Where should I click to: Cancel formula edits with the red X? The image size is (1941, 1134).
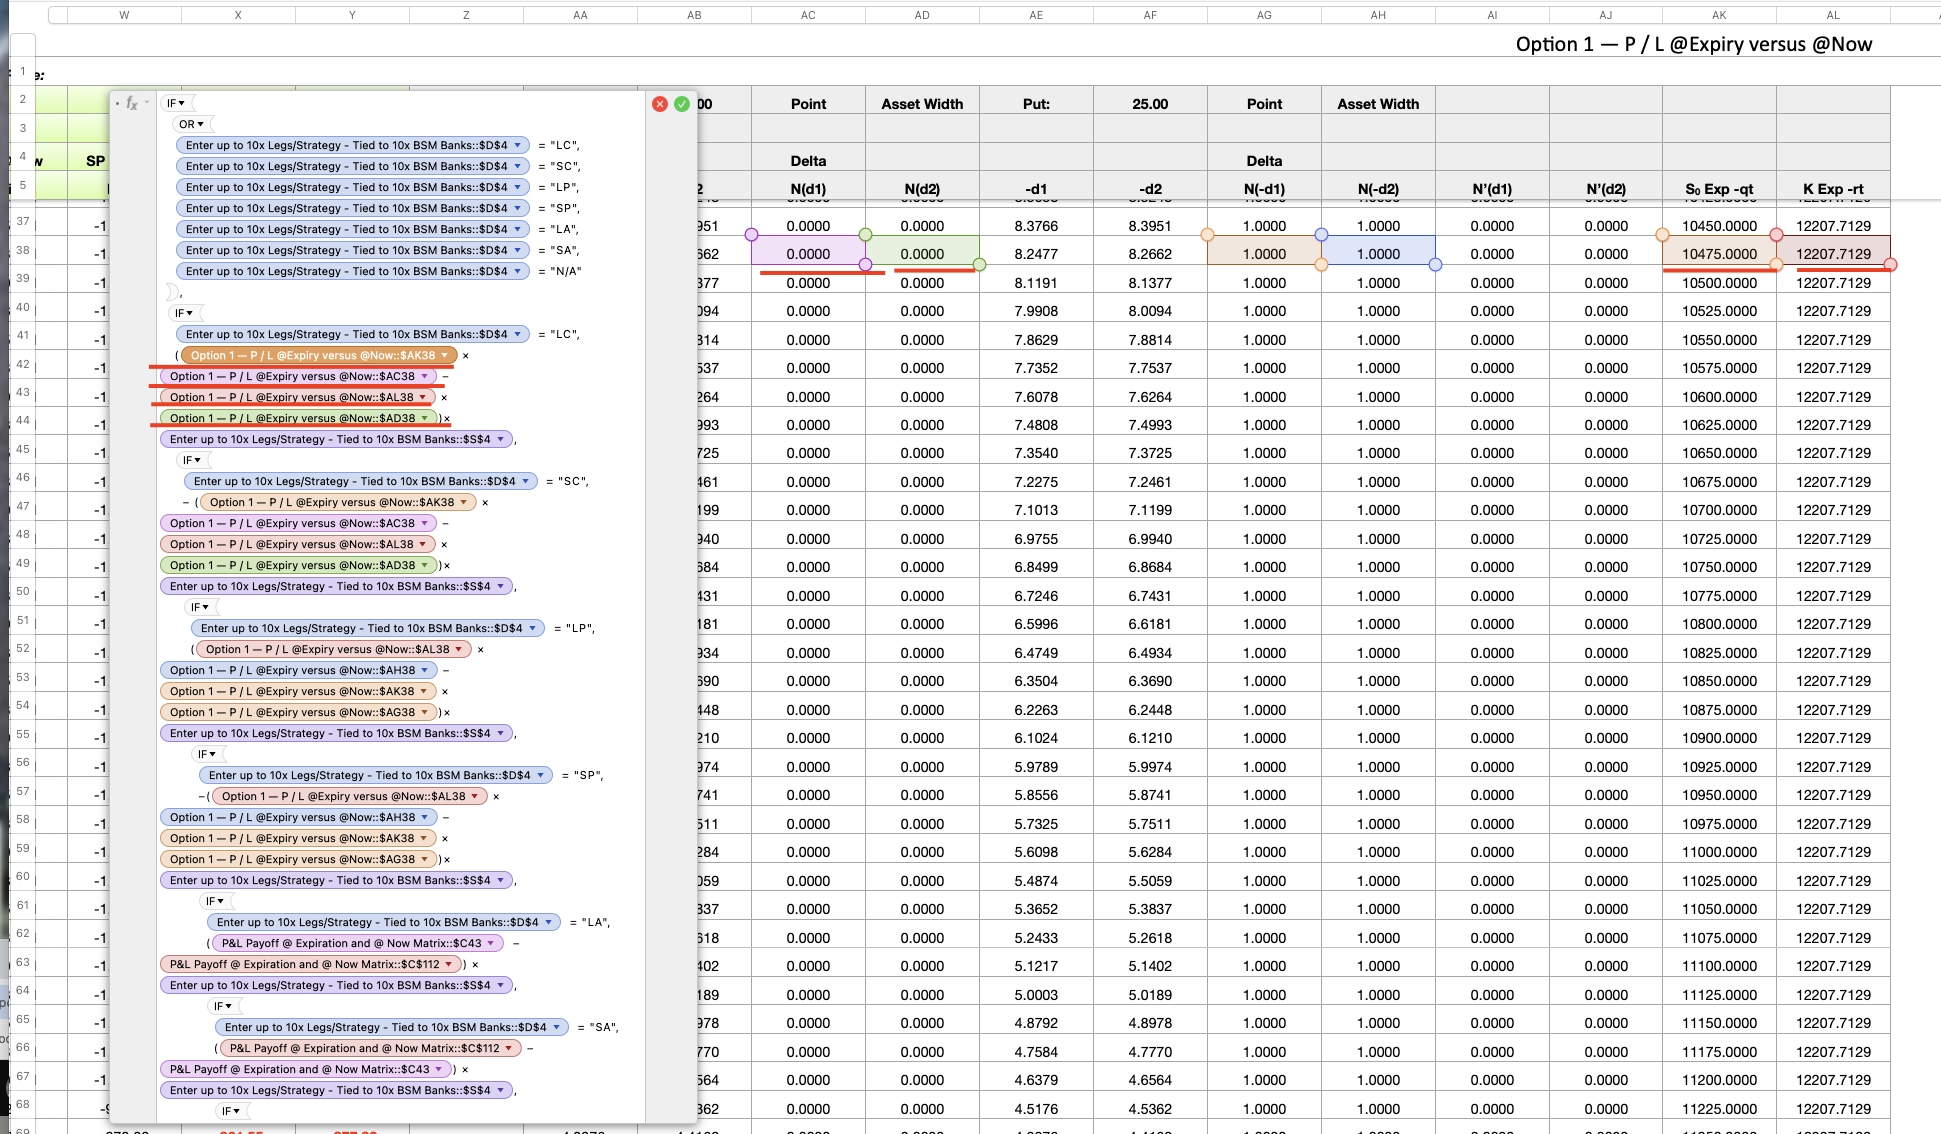tap(660, 104)
